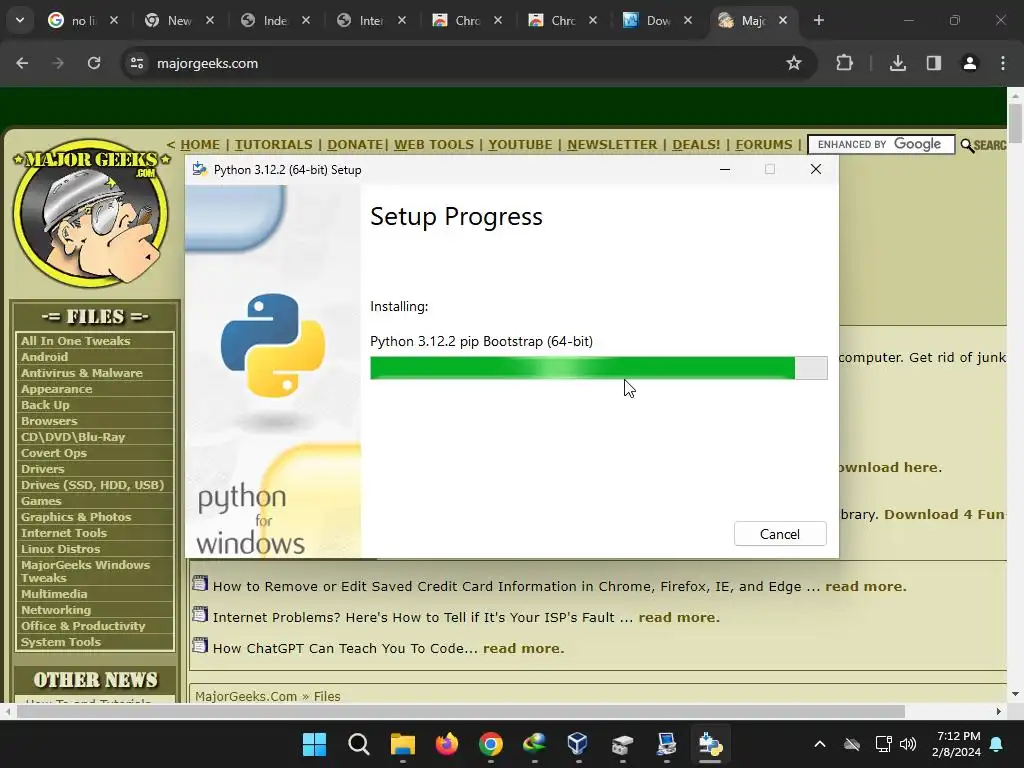
Task: Open Office & Productivity category
Action: tap(83, 626)
